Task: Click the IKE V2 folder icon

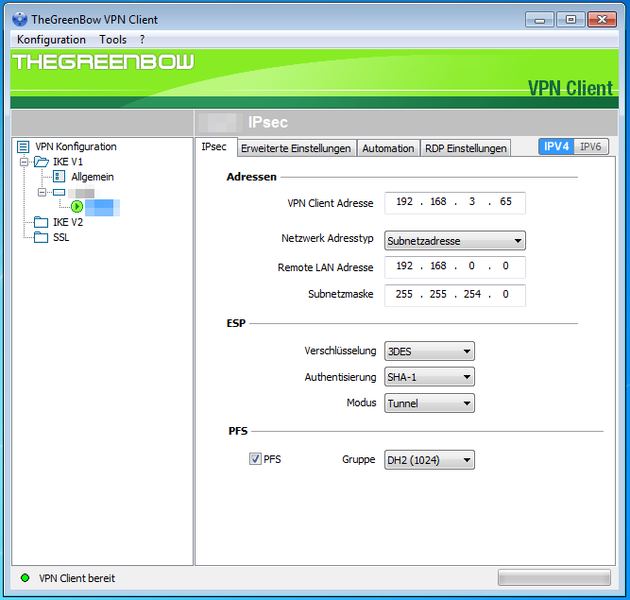Action: [x=41, y=222]
